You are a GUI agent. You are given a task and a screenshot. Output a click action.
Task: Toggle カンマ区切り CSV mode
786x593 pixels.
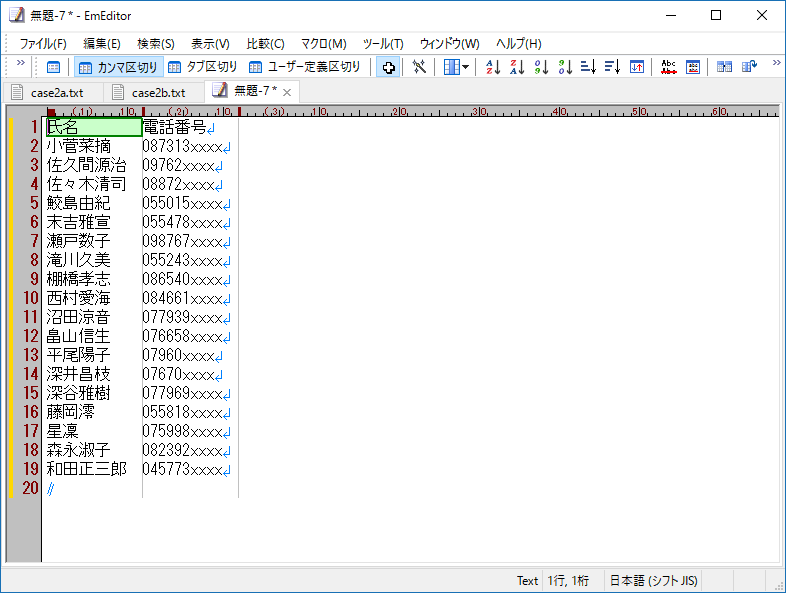119,67
